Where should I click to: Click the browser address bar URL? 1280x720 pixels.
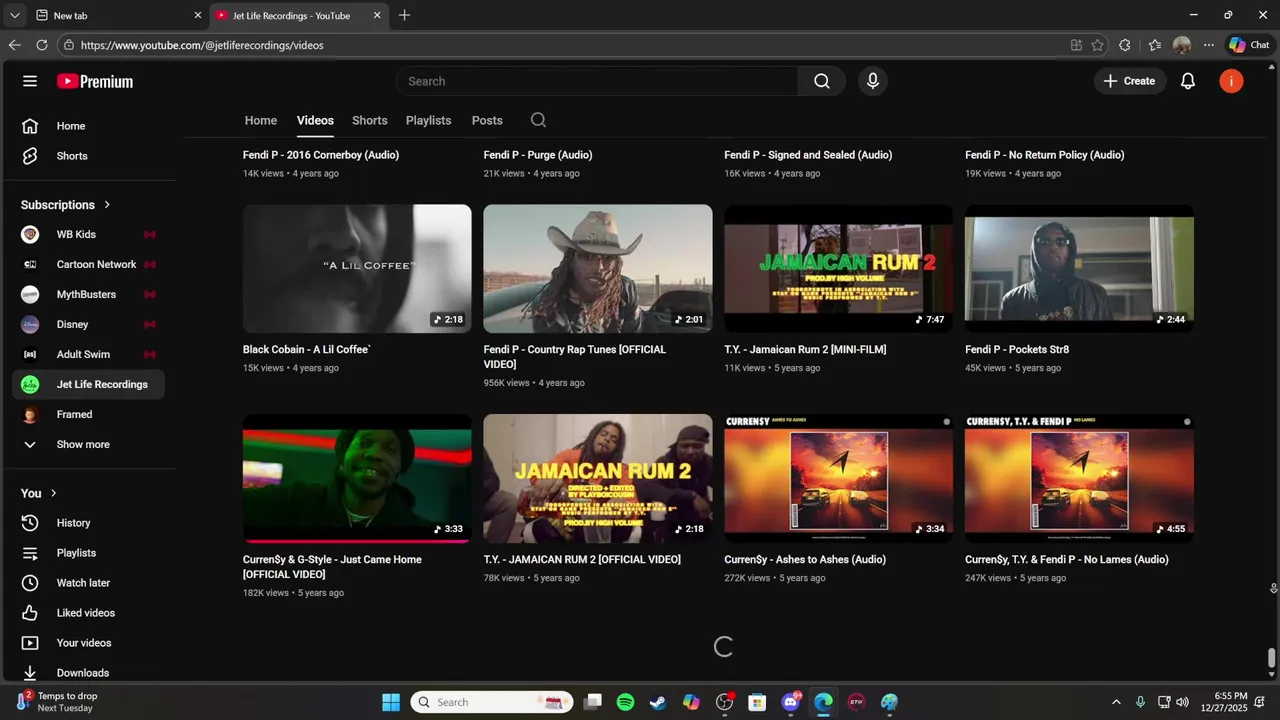tap(202, 45)
